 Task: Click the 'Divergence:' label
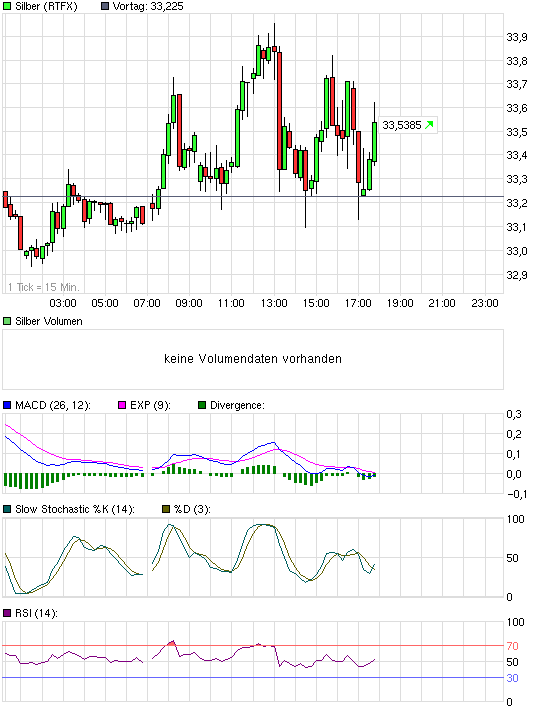237,405
